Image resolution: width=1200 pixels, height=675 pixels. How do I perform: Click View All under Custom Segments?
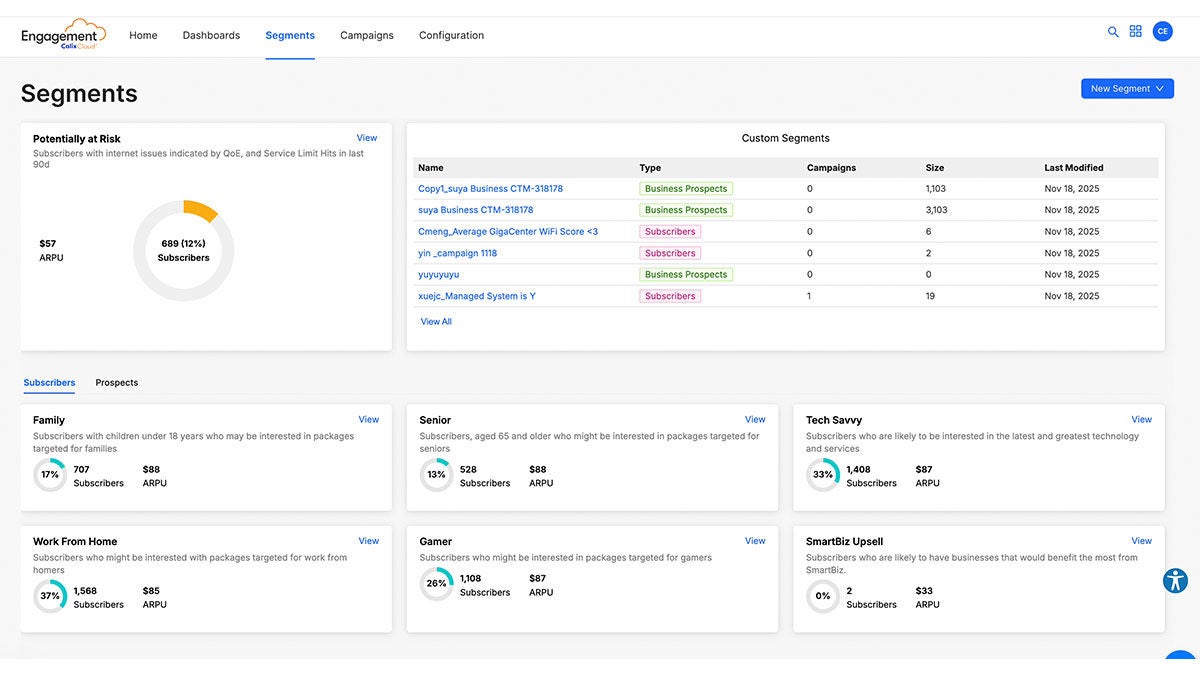pyautogui.click(x=436, y=321)
